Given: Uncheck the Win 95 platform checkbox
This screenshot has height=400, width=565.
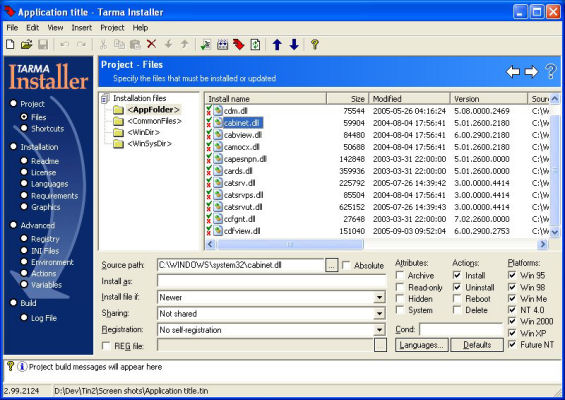Looking at the screenshot, I should [512, 275].
